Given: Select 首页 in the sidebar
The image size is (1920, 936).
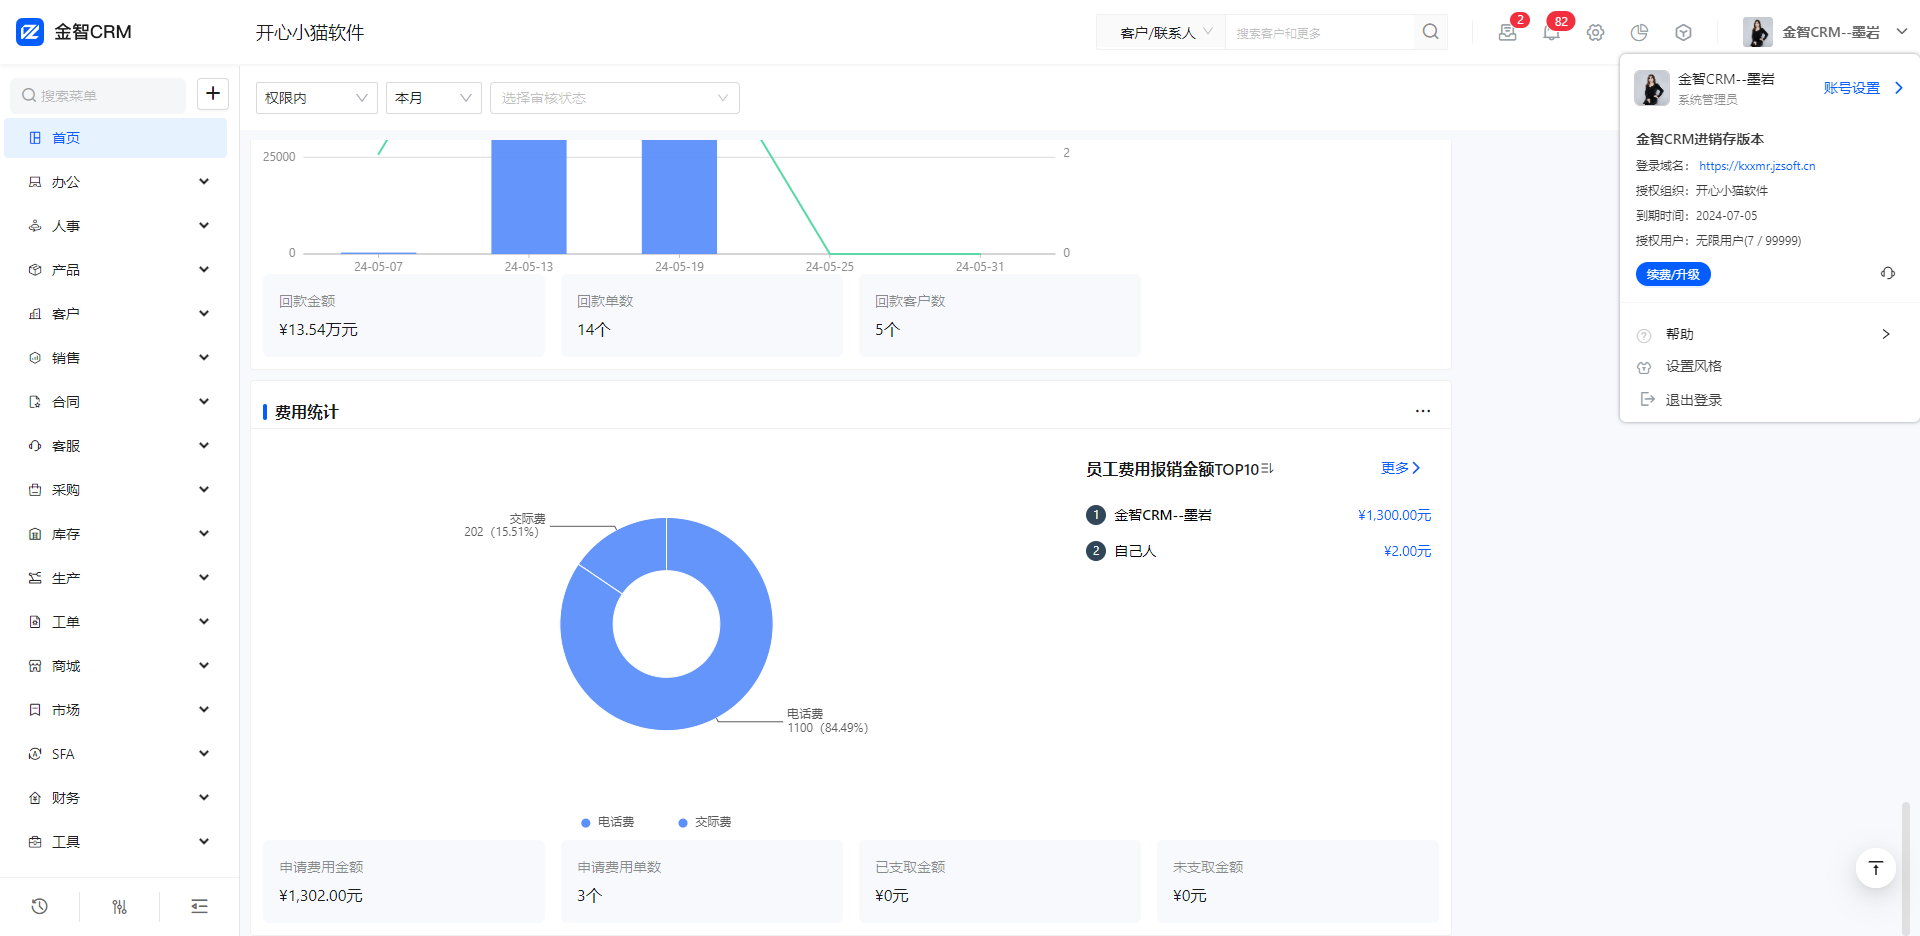Looking at the screenshot, I should pos(116,138).
